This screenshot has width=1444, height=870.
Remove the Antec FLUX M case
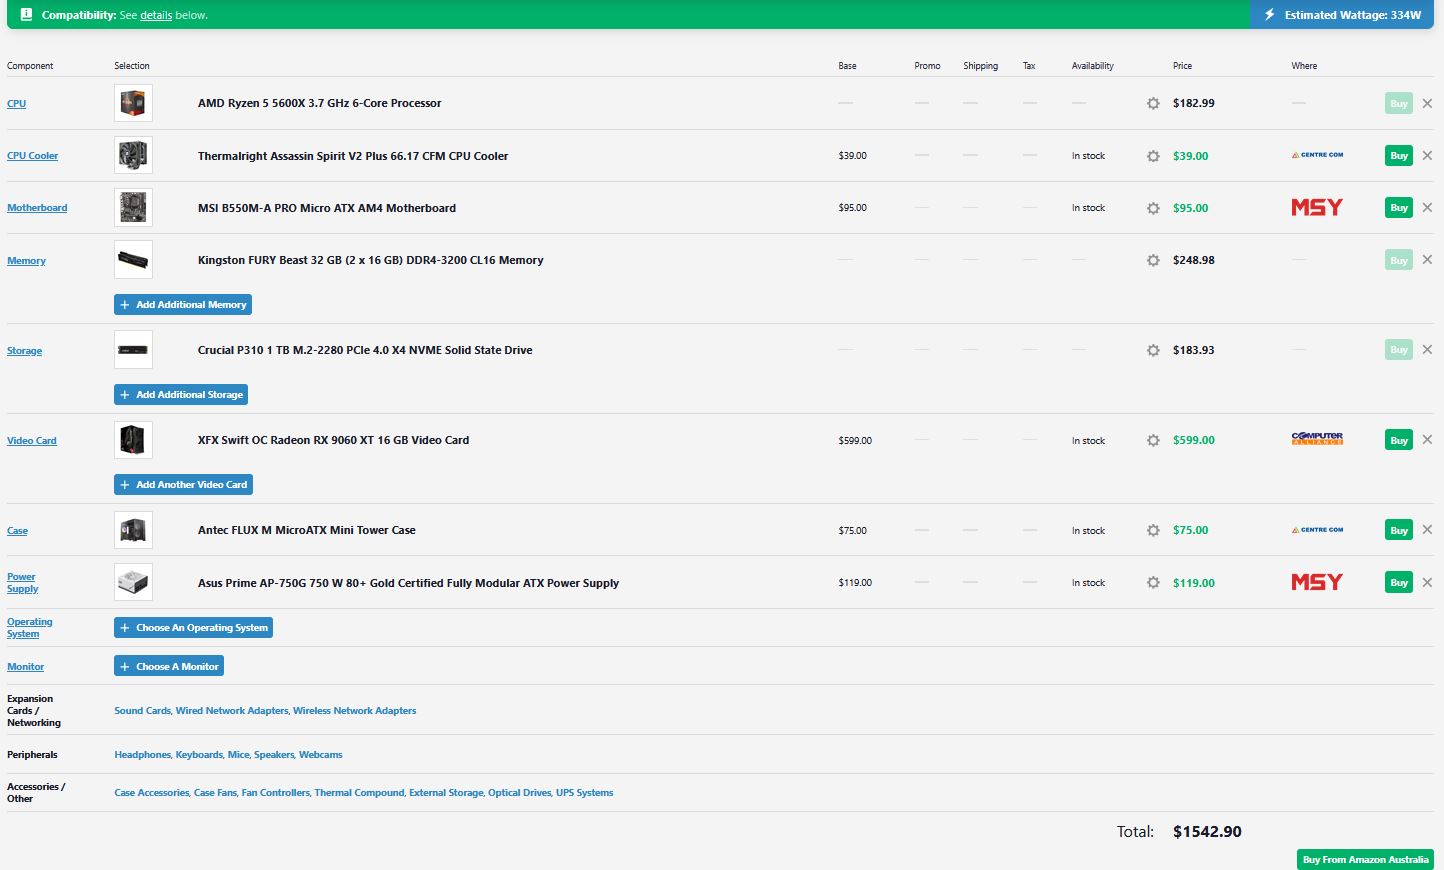[x=1427, y=529]
